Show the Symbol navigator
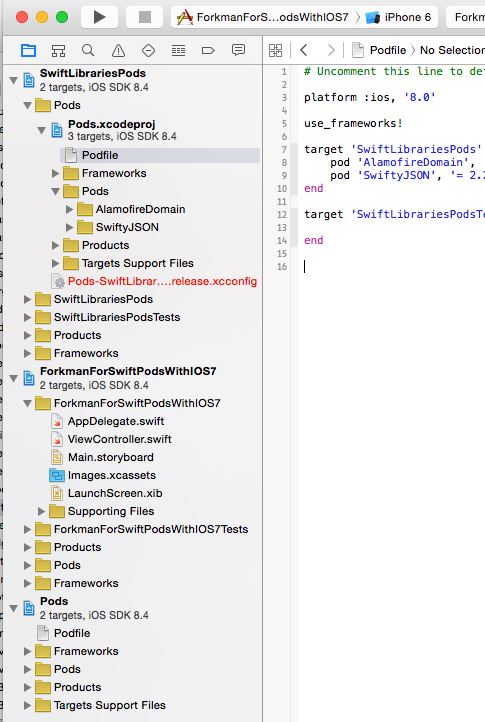Image resolution: width=485 pixels, height=722 pixels. 58,50
